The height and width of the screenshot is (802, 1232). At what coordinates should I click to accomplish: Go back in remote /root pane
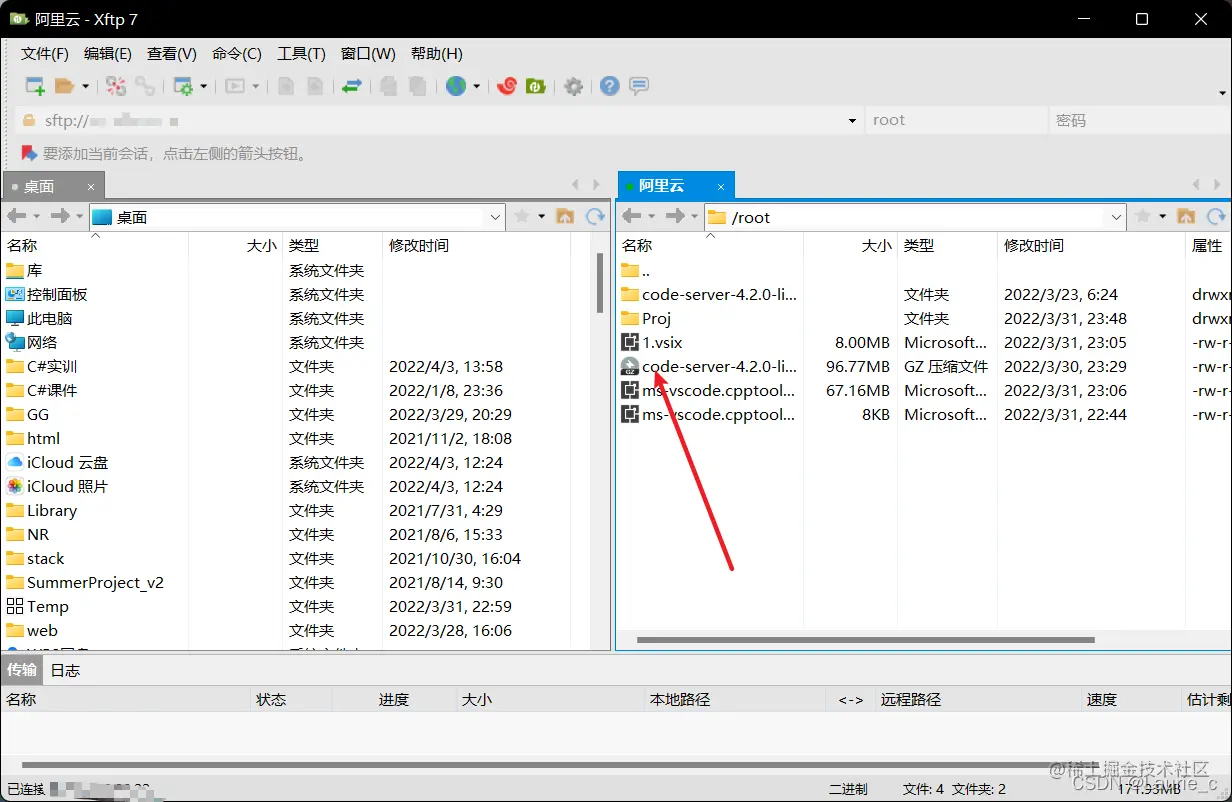click(631, 216)
